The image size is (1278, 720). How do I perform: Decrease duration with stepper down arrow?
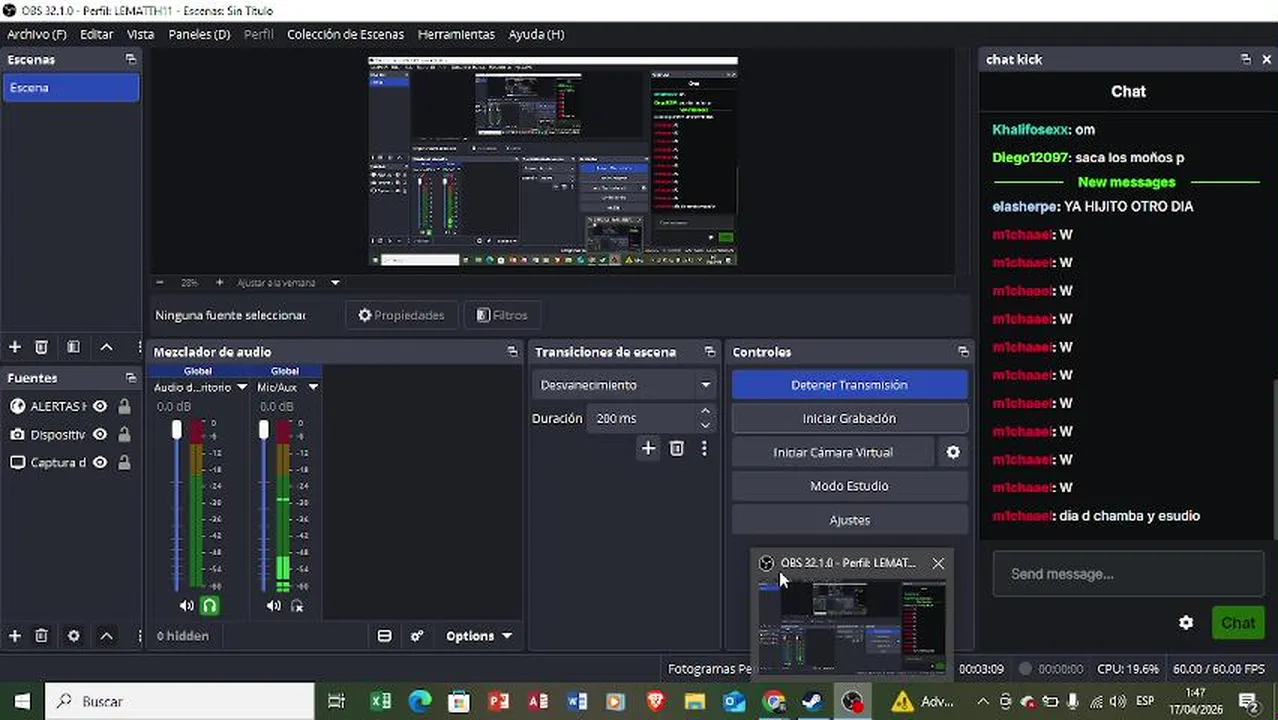[705, 425]
